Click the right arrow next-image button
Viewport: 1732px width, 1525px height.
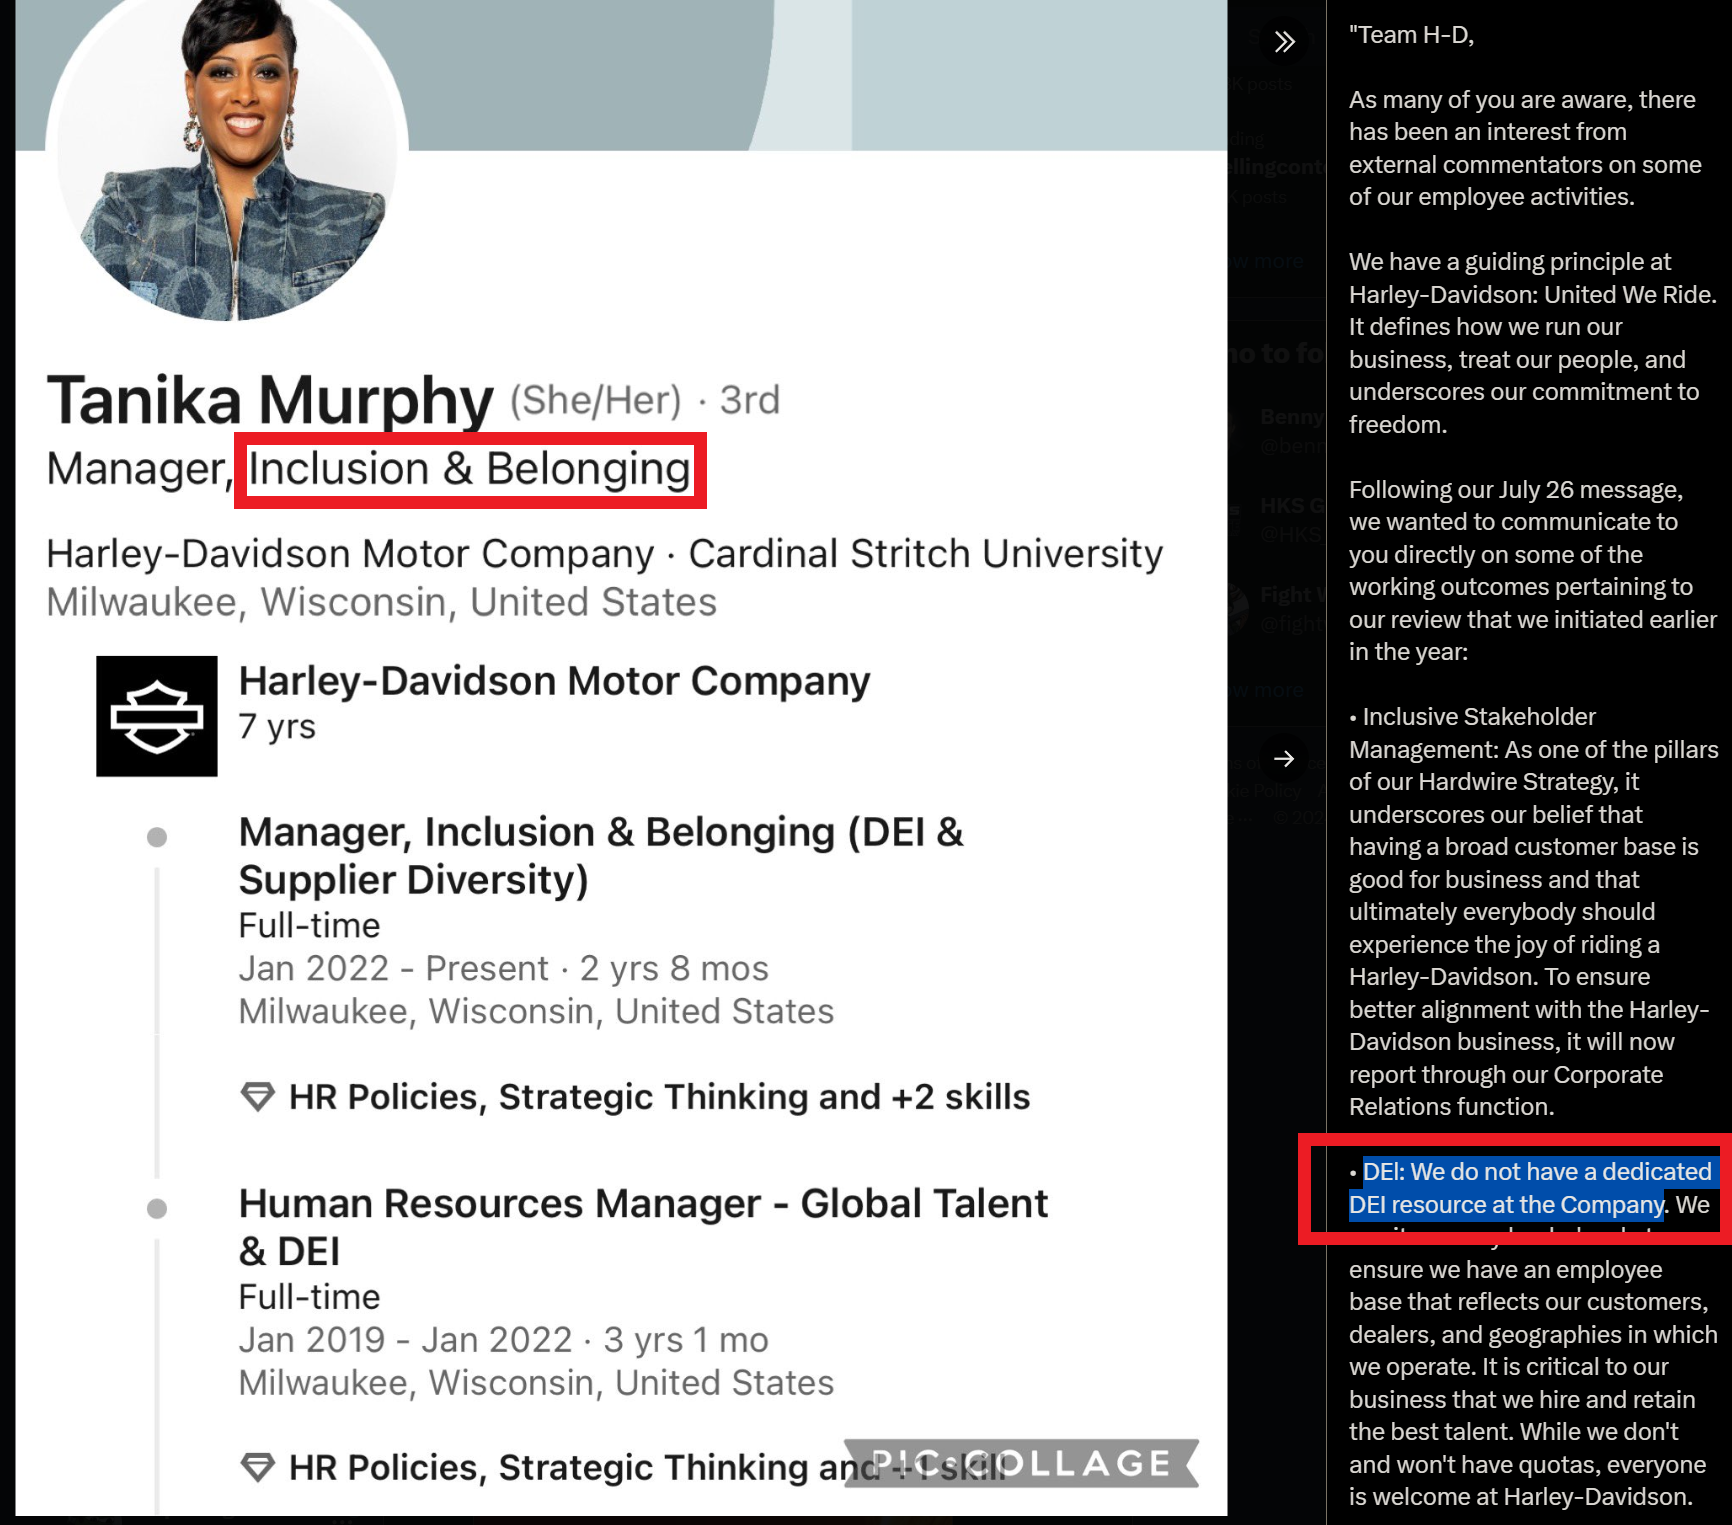(x=1285, y=759)
